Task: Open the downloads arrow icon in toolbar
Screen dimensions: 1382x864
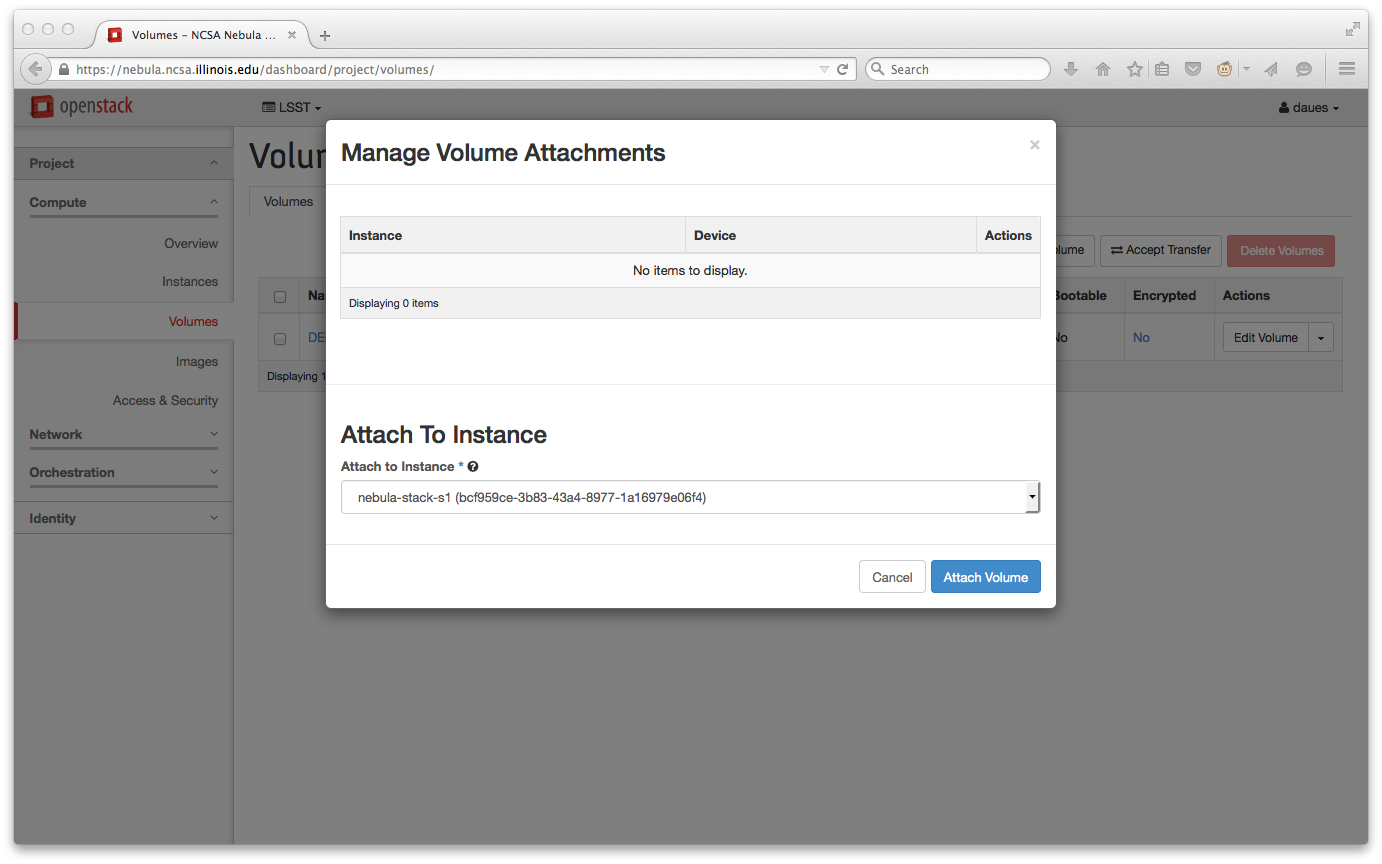Action: click(1071, 69)
